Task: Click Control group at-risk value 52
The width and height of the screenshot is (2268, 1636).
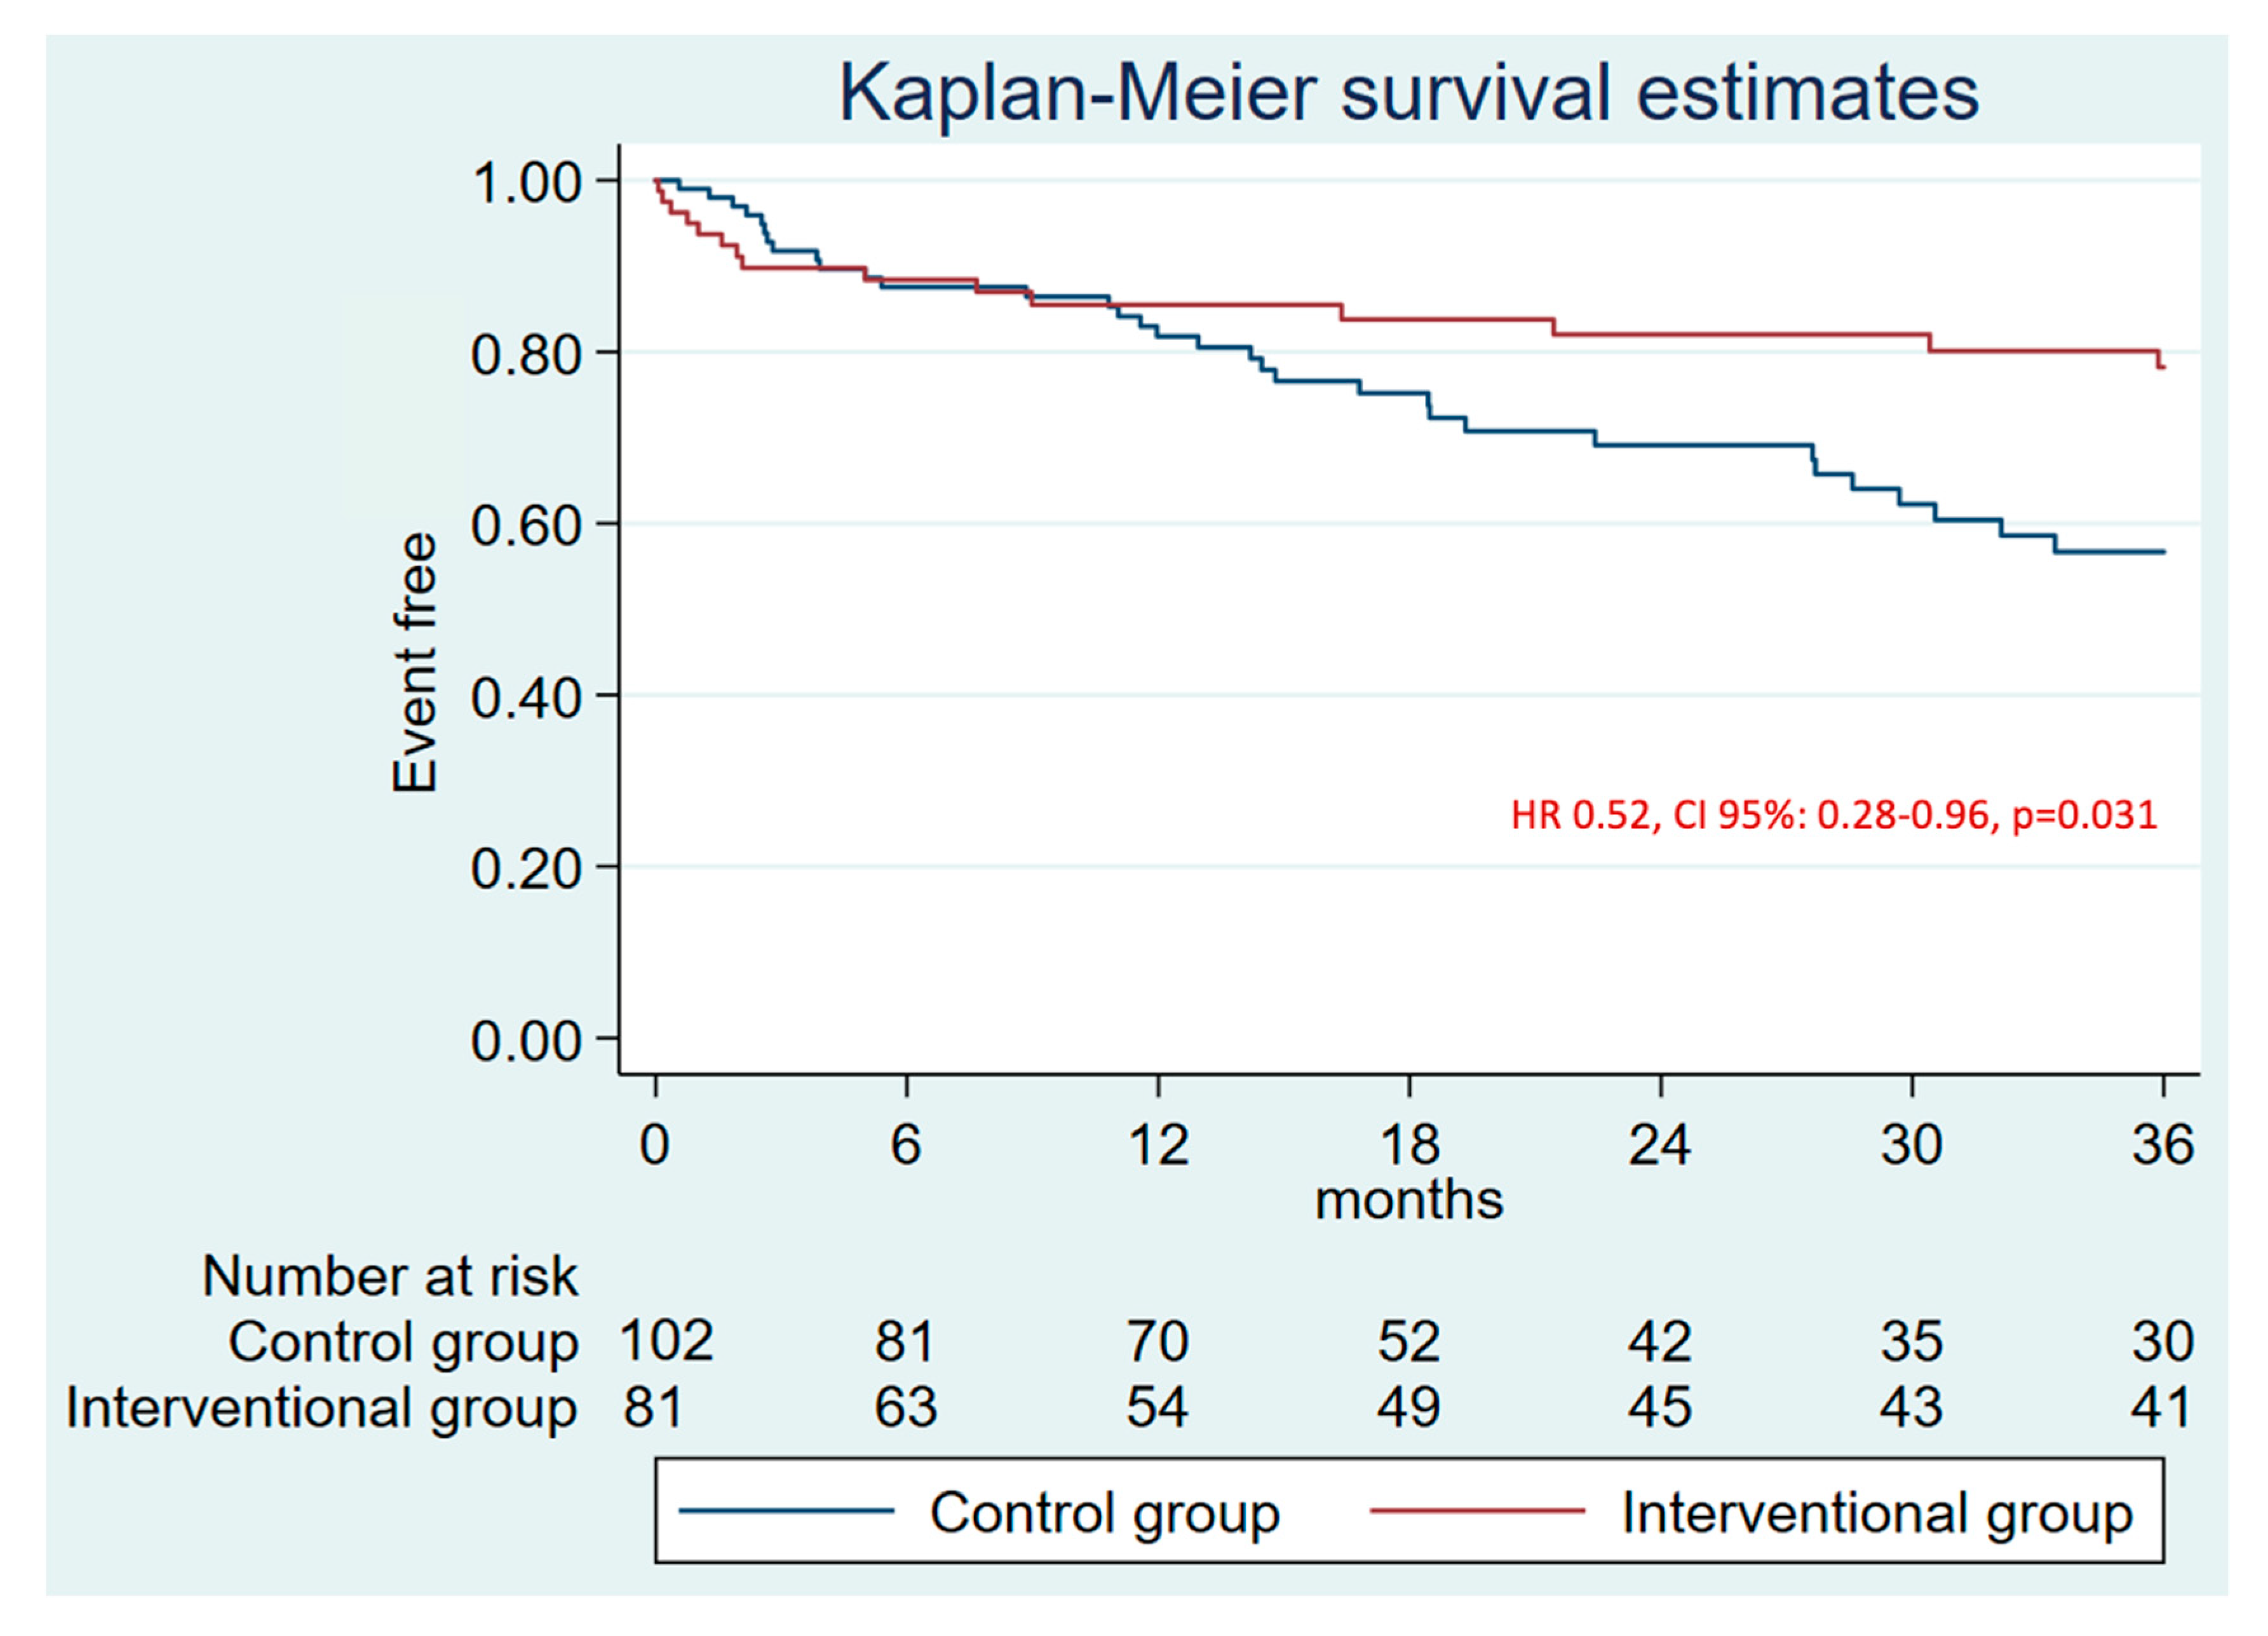Action: (x=1408, y=1341)
